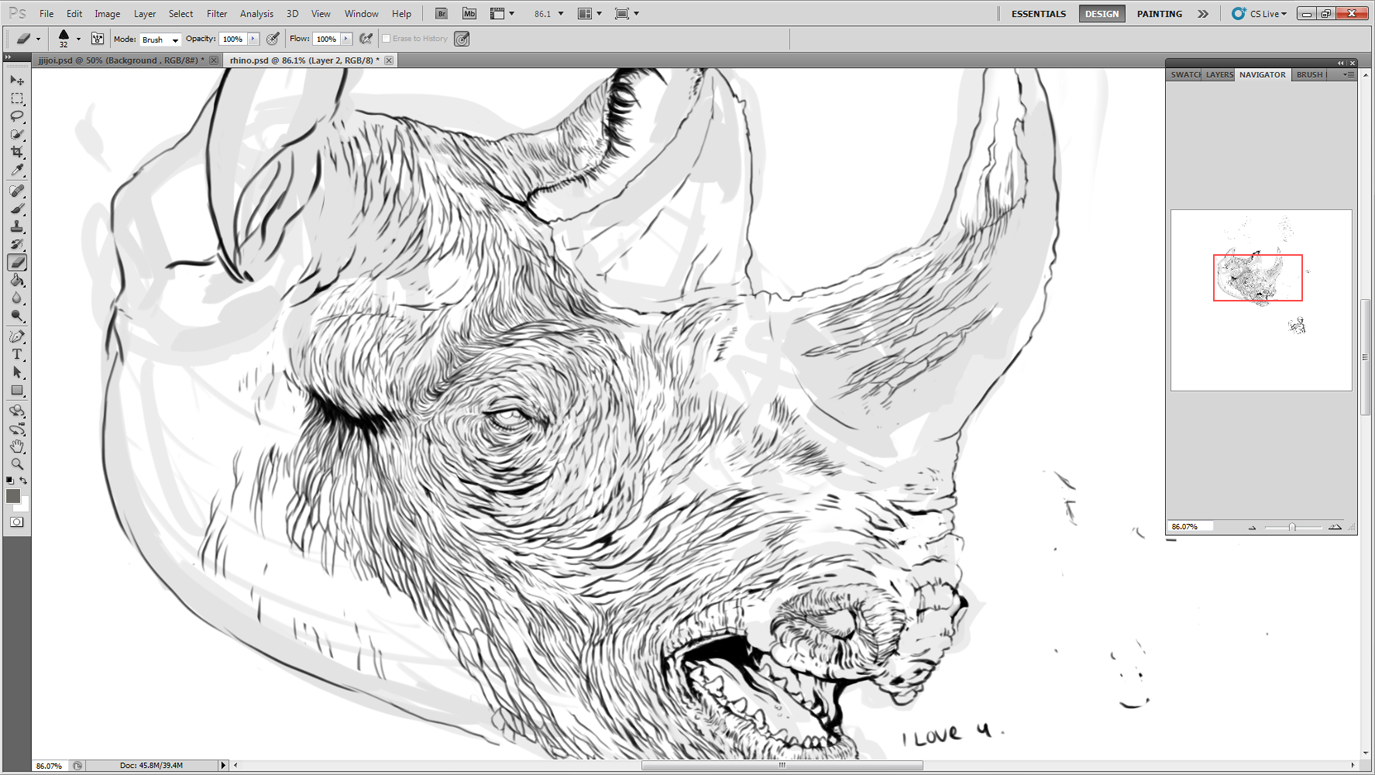Open the eraser Mode dropdown
1375x775 pixels.
coord(160,39)
